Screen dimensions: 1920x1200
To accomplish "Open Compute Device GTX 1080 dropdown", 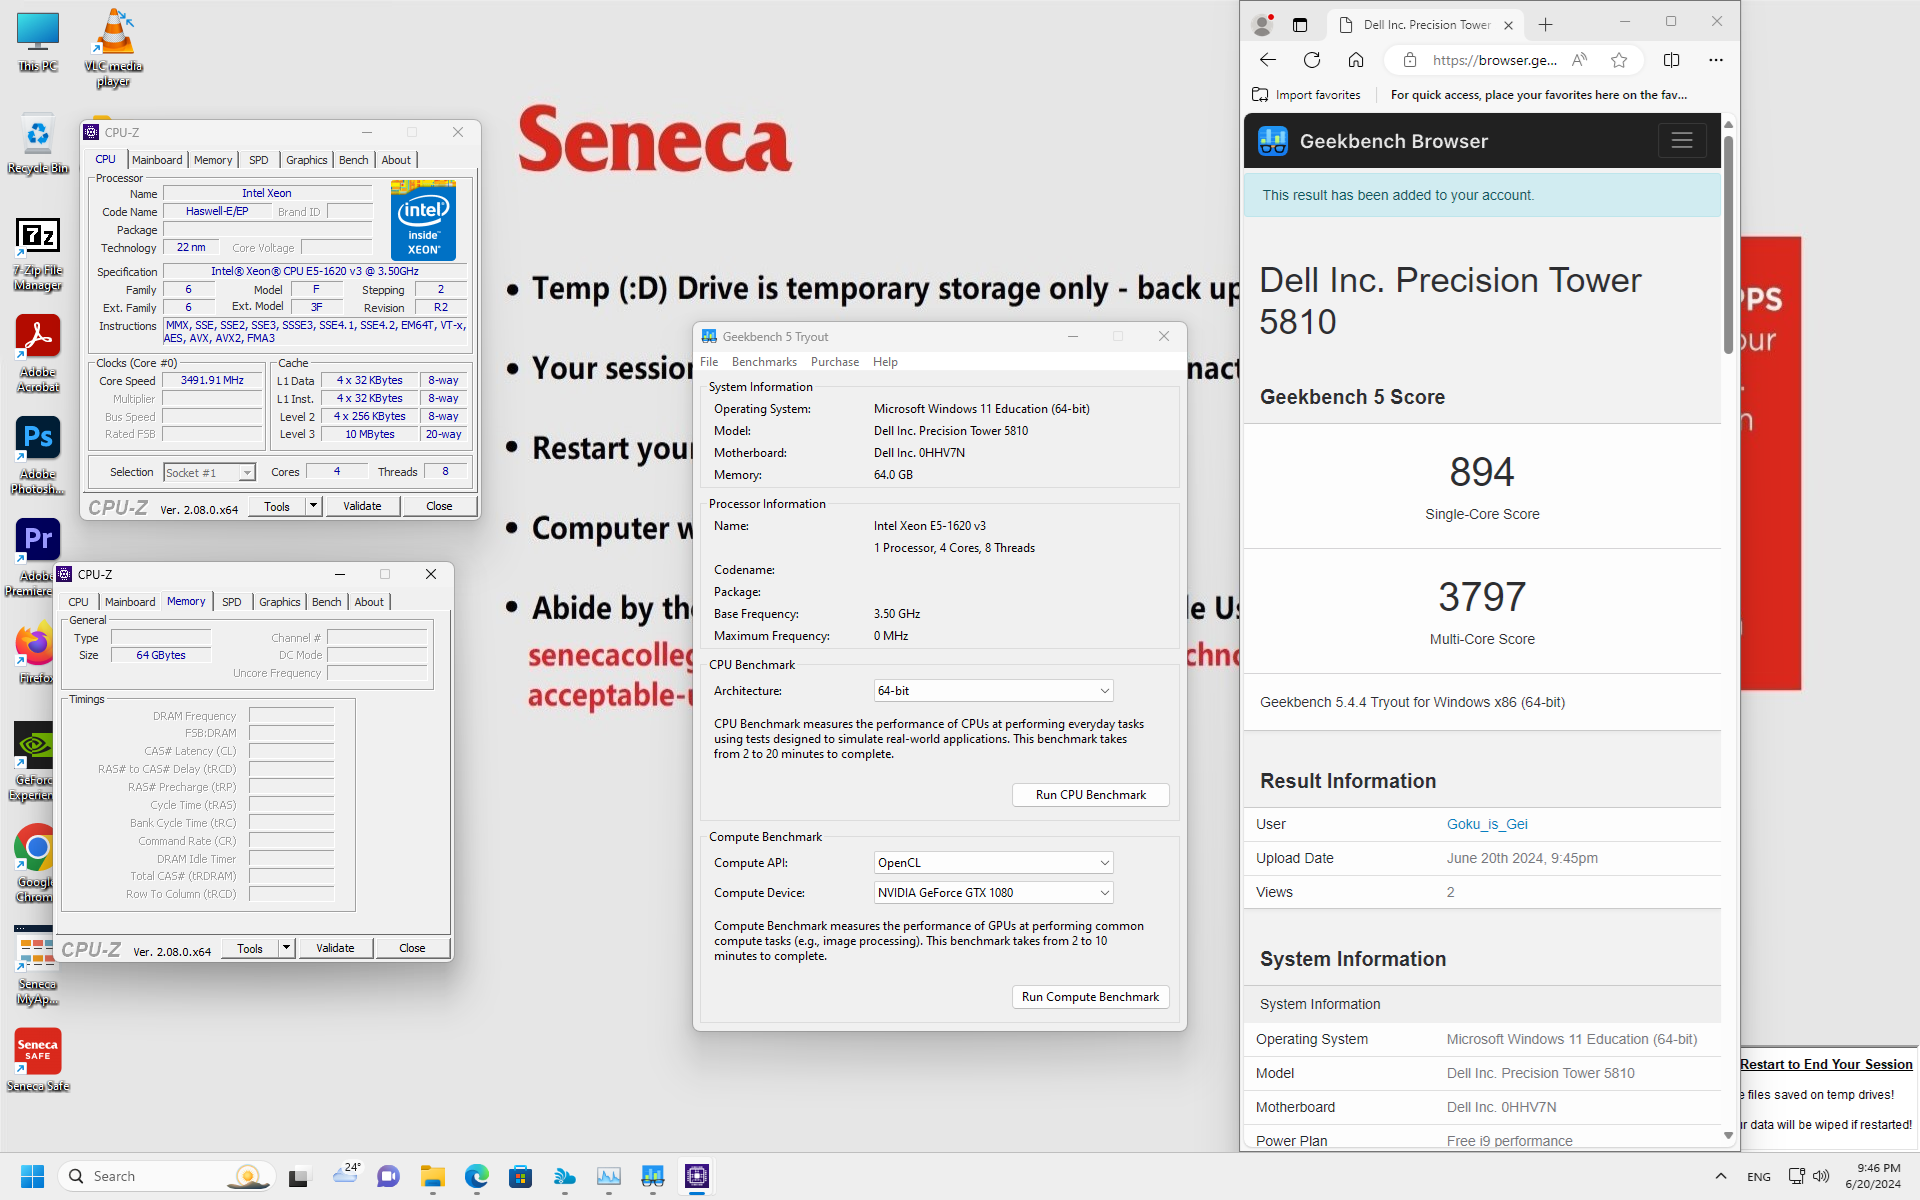I will [x=993, y=893].
